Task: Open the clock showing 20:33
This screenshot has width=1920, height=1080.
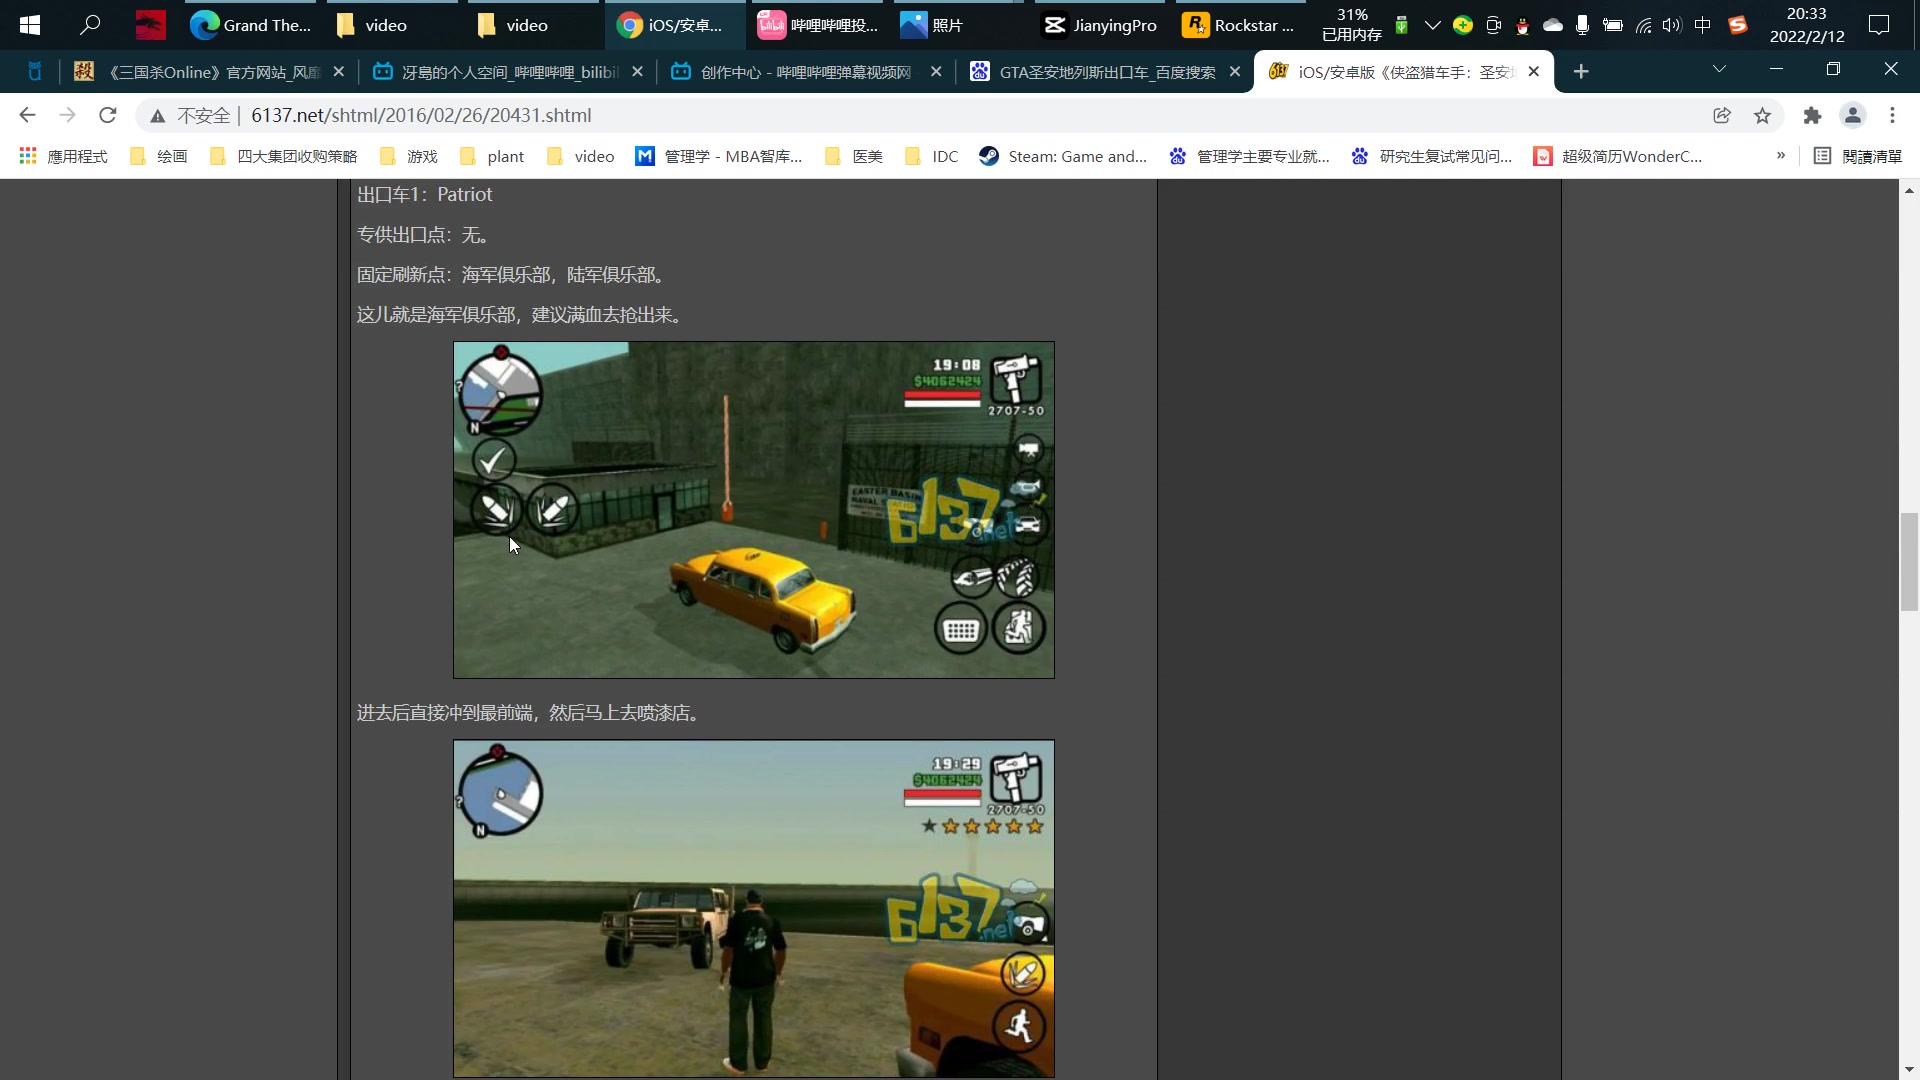Action: tap(1807, 25)
